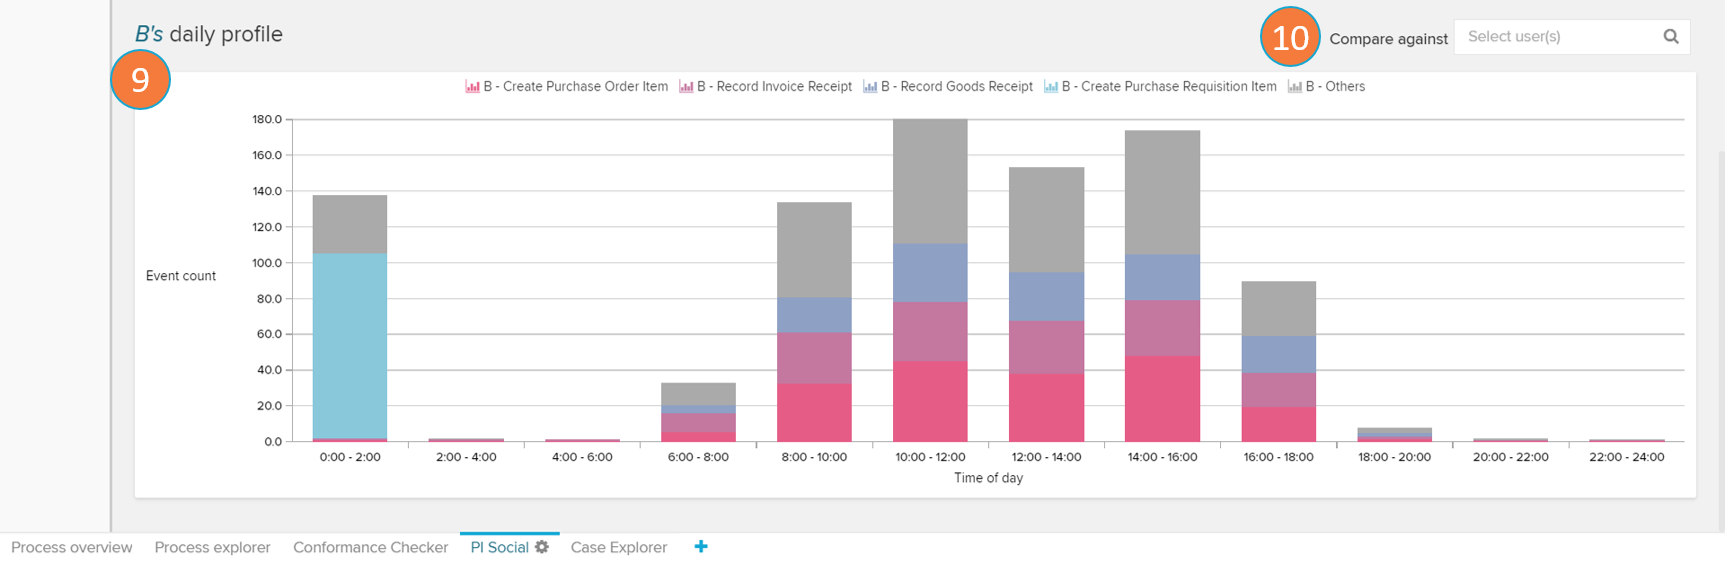The height and width of the screenshot is (561, 1725).
Task: Click B - Others legend chart icon
Action: coord(1295,87)
